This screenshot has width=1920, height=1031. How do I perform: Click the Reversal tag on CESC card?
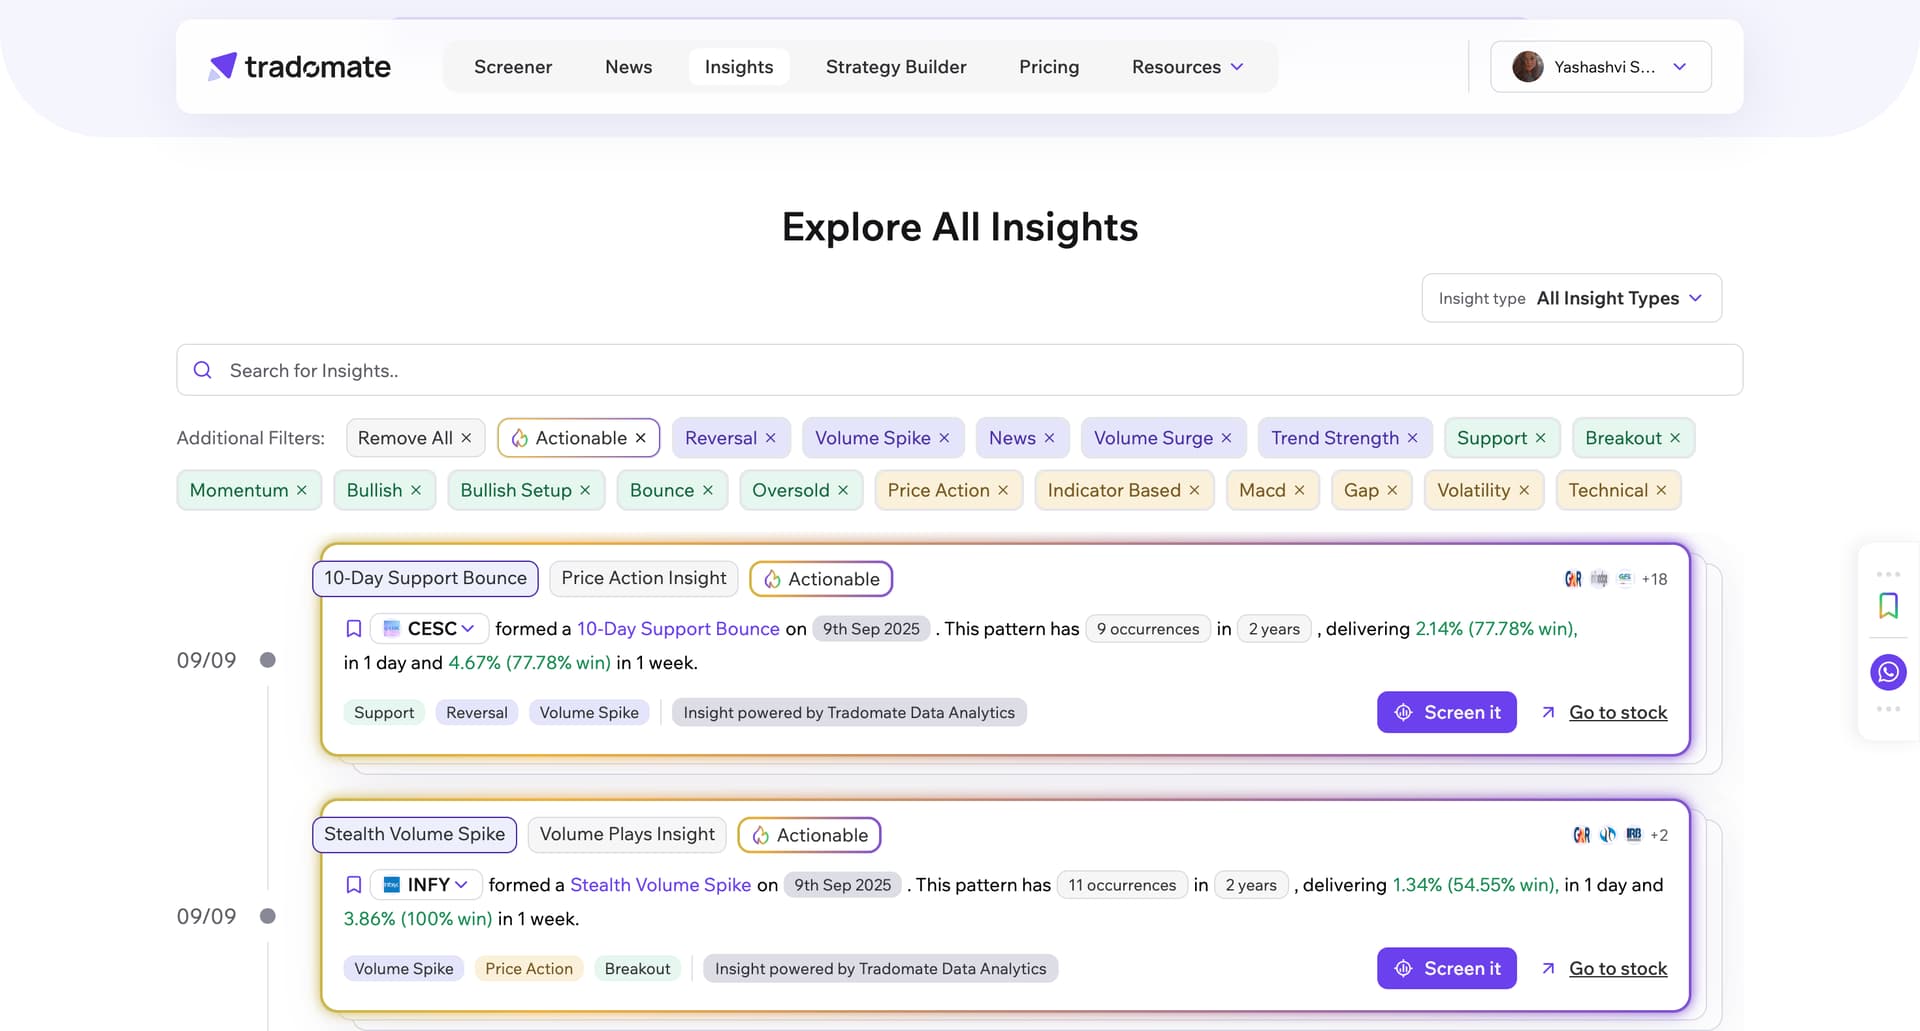point(477,712)
